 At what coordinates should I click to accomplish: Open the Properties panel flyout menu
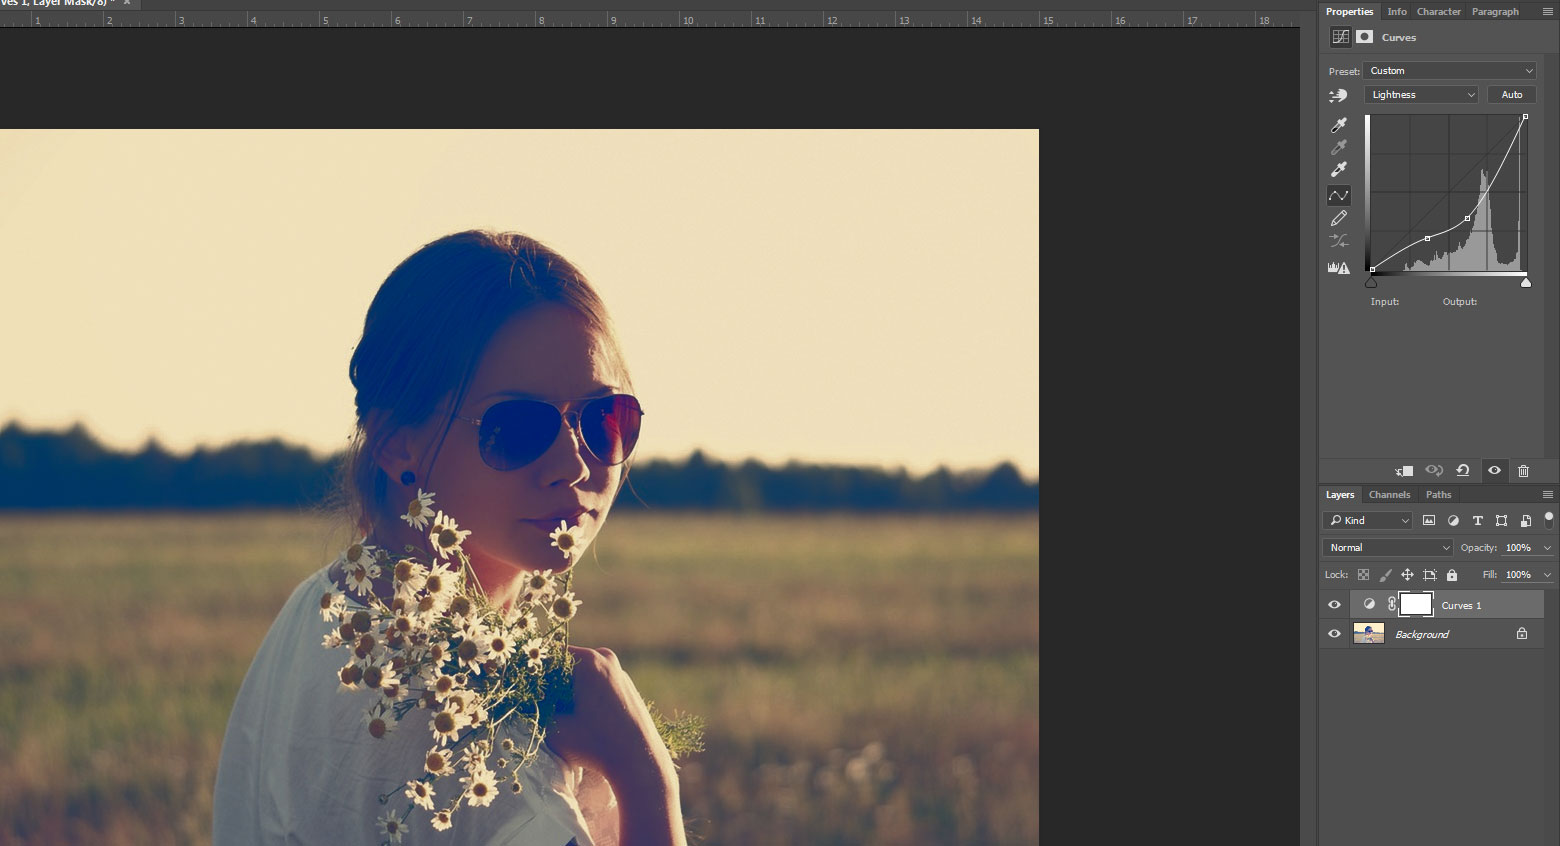pyautogui.click(x=1548, y=11)
